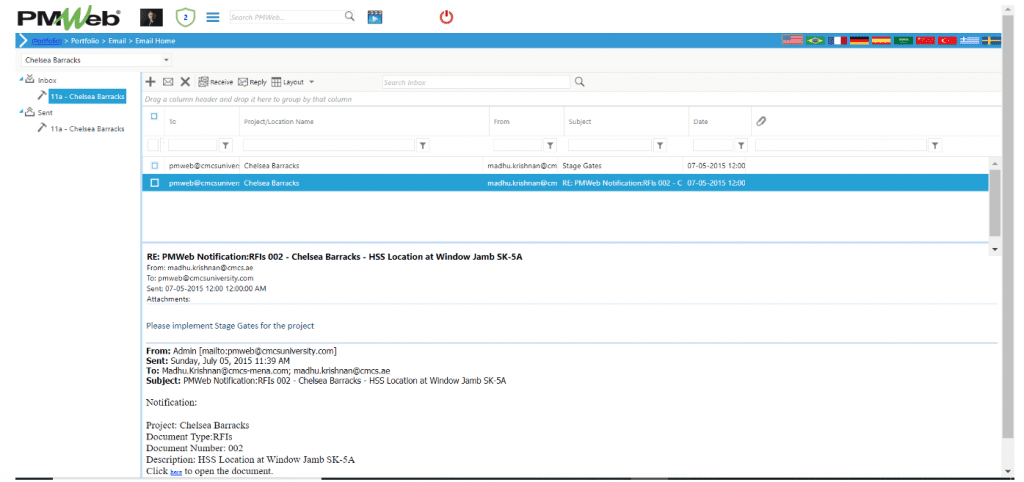Click the Inbox folder label
Image resolution: width=1024 pixels, height=482 pixels.
pos(46,80)
